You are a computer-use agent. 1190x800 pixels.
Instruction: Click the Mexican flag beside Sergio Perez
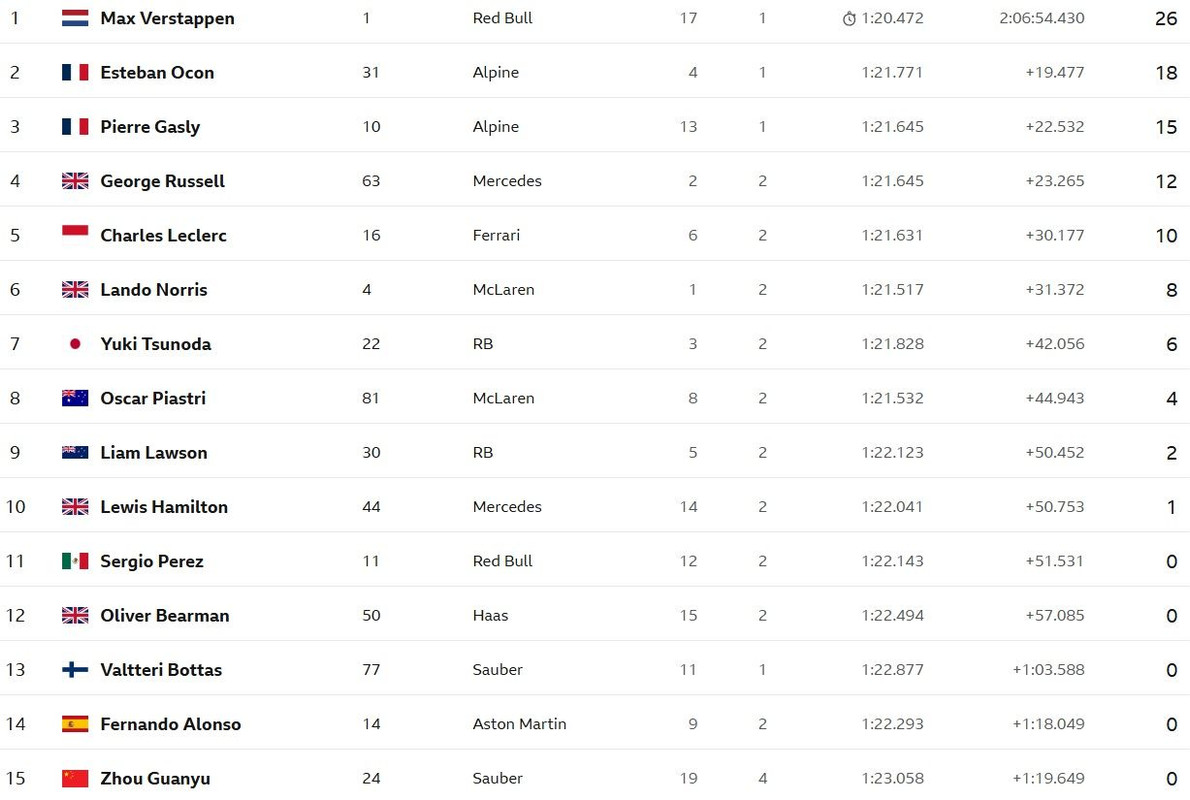pyautogui.click(x=75, y=561)
